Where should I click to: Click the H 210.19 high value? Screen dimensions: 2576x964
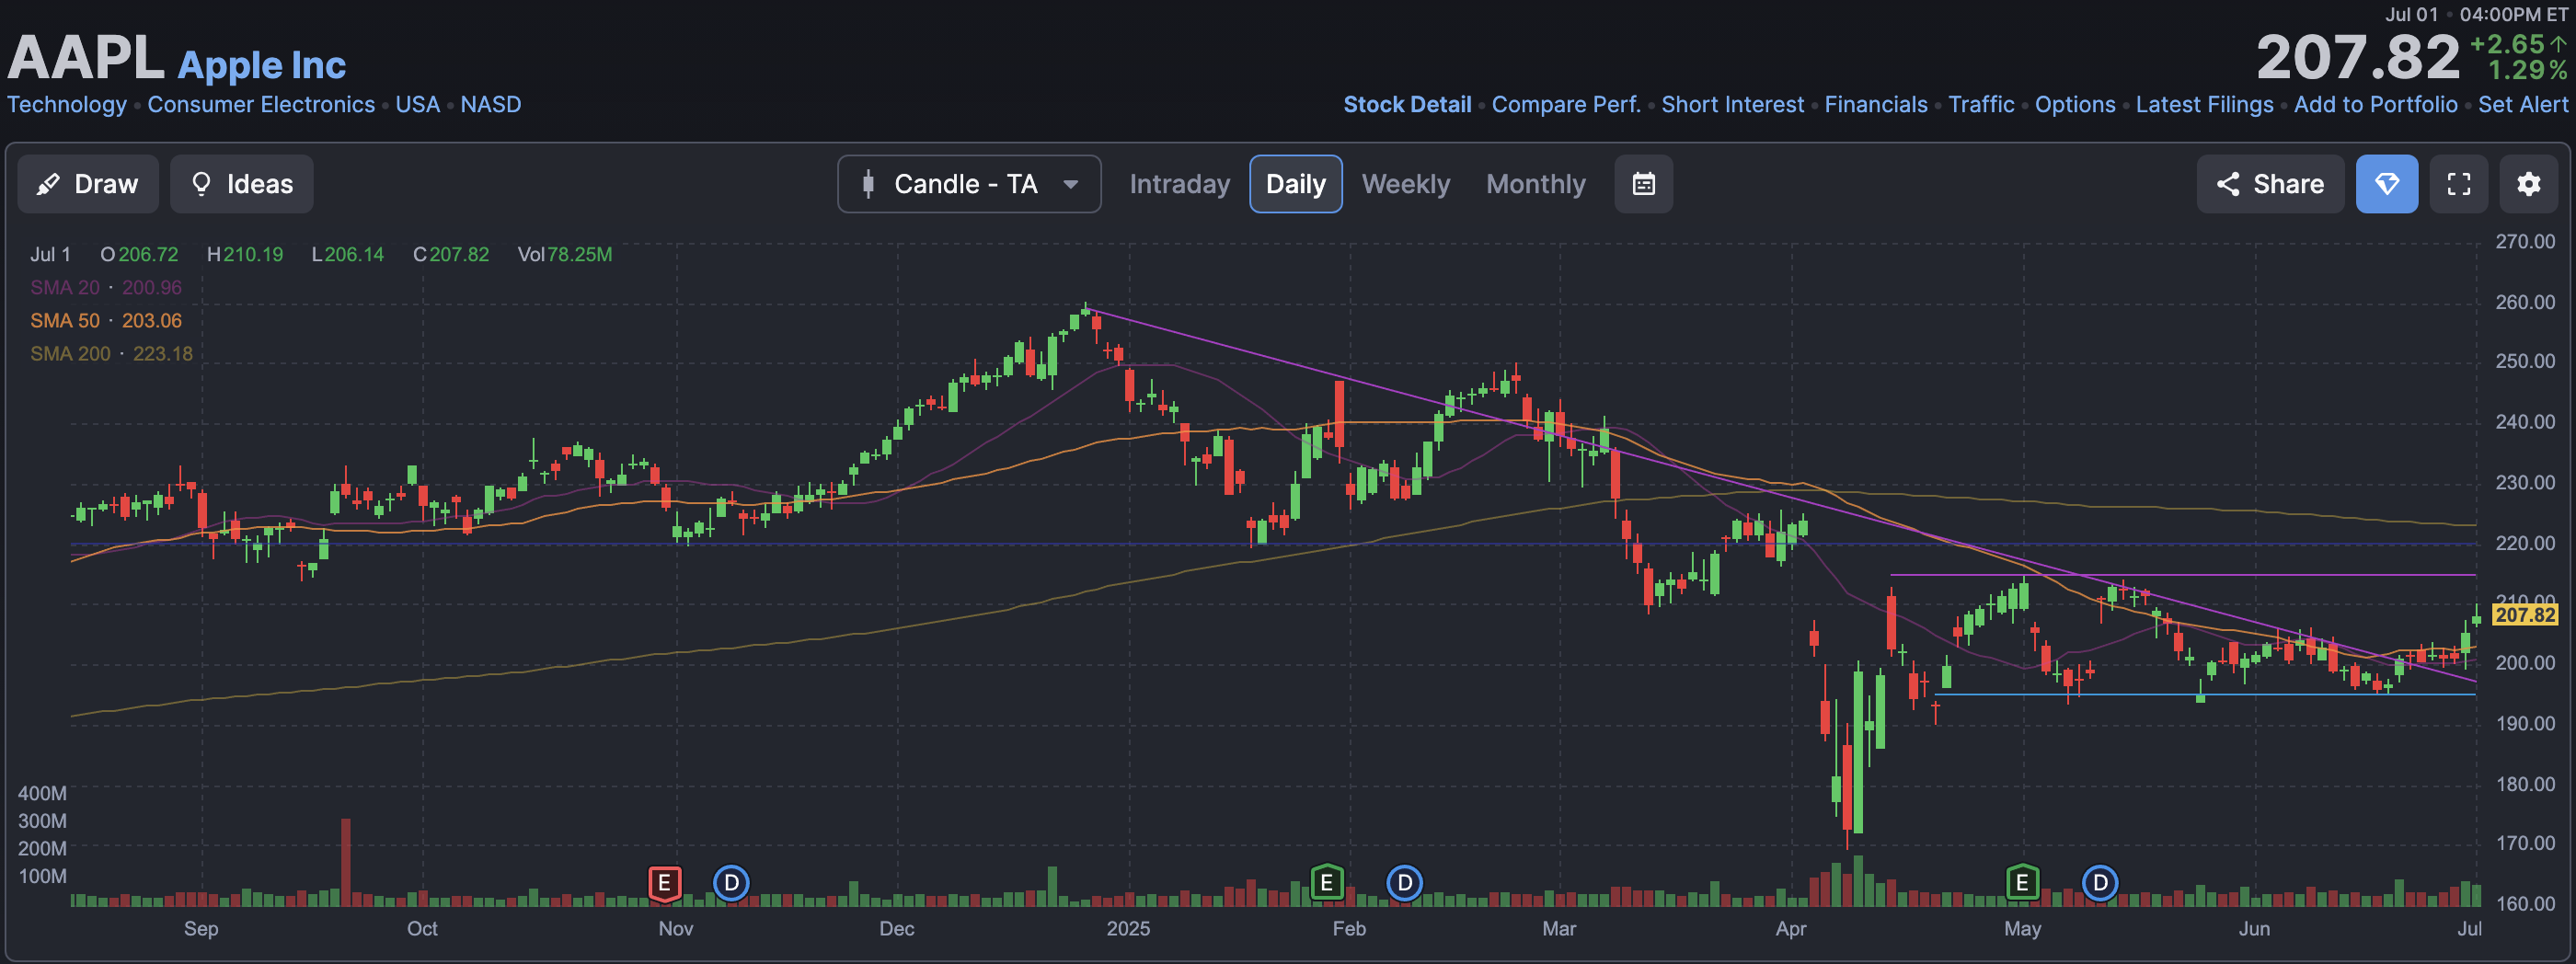[245, 254]
